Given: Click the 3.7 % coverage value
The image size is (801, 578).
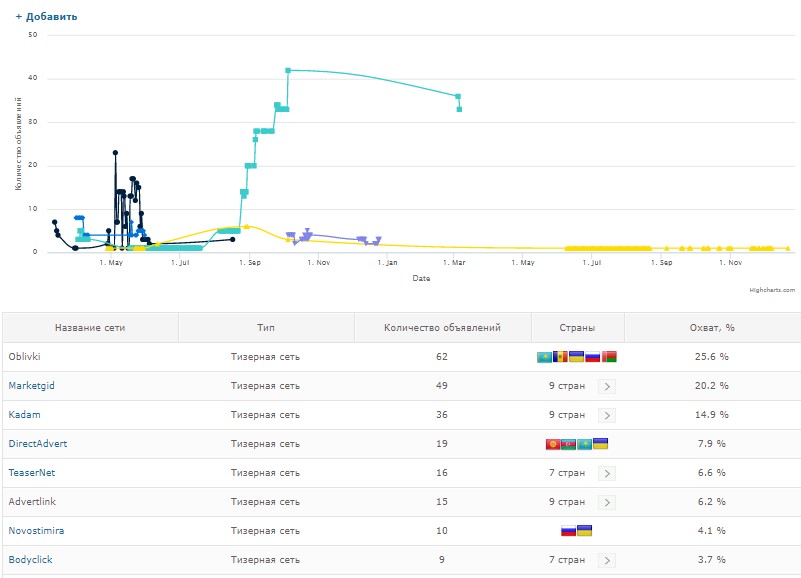Looking at the screenshot, I should (712, 560).
